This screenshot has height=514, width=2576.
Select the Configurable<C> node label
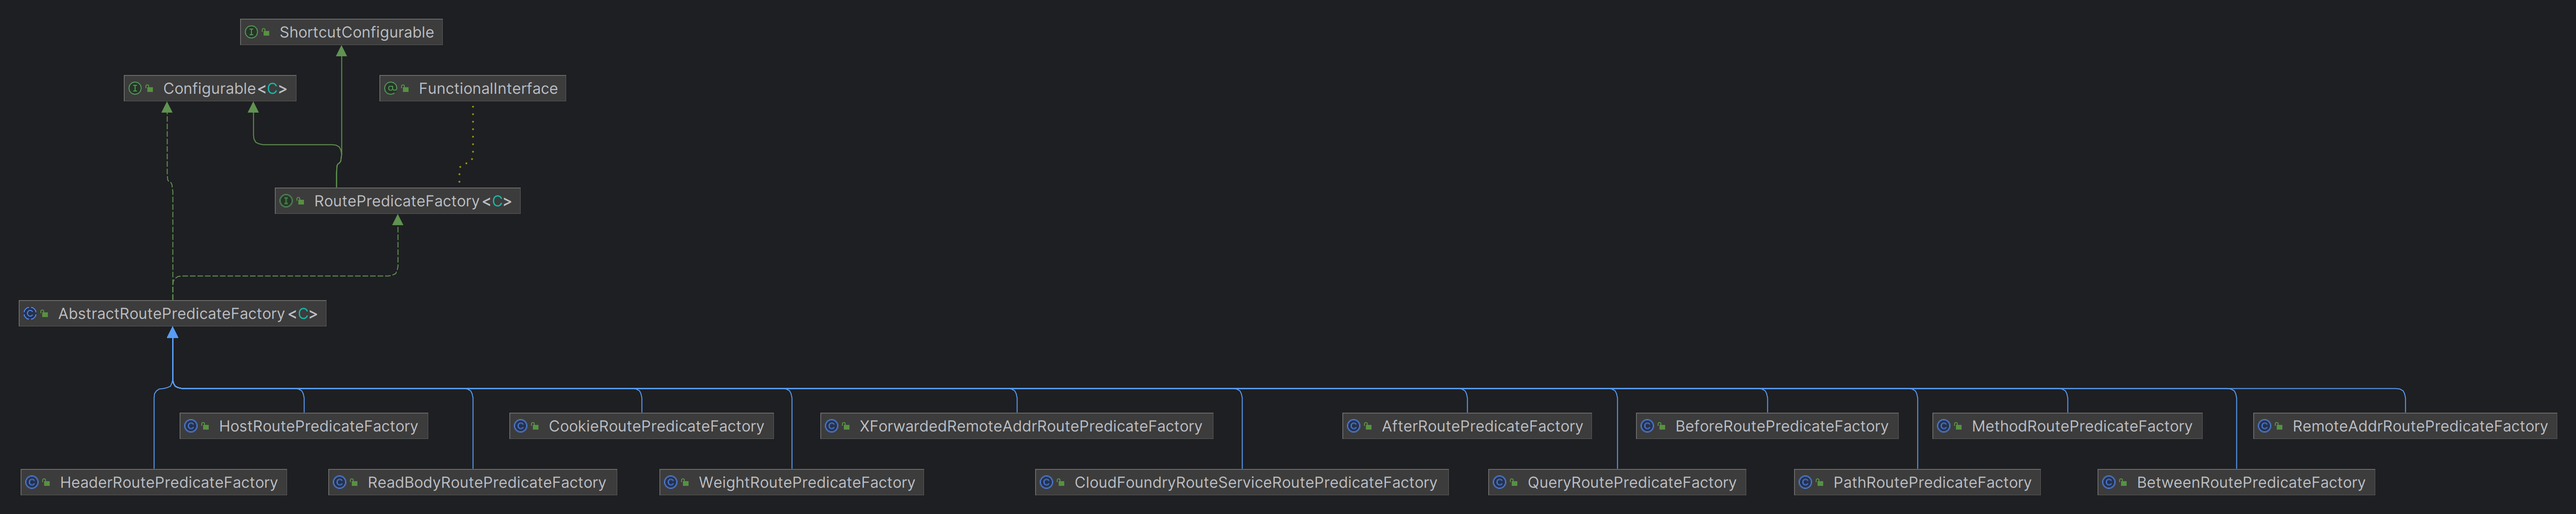click(225, 88)
